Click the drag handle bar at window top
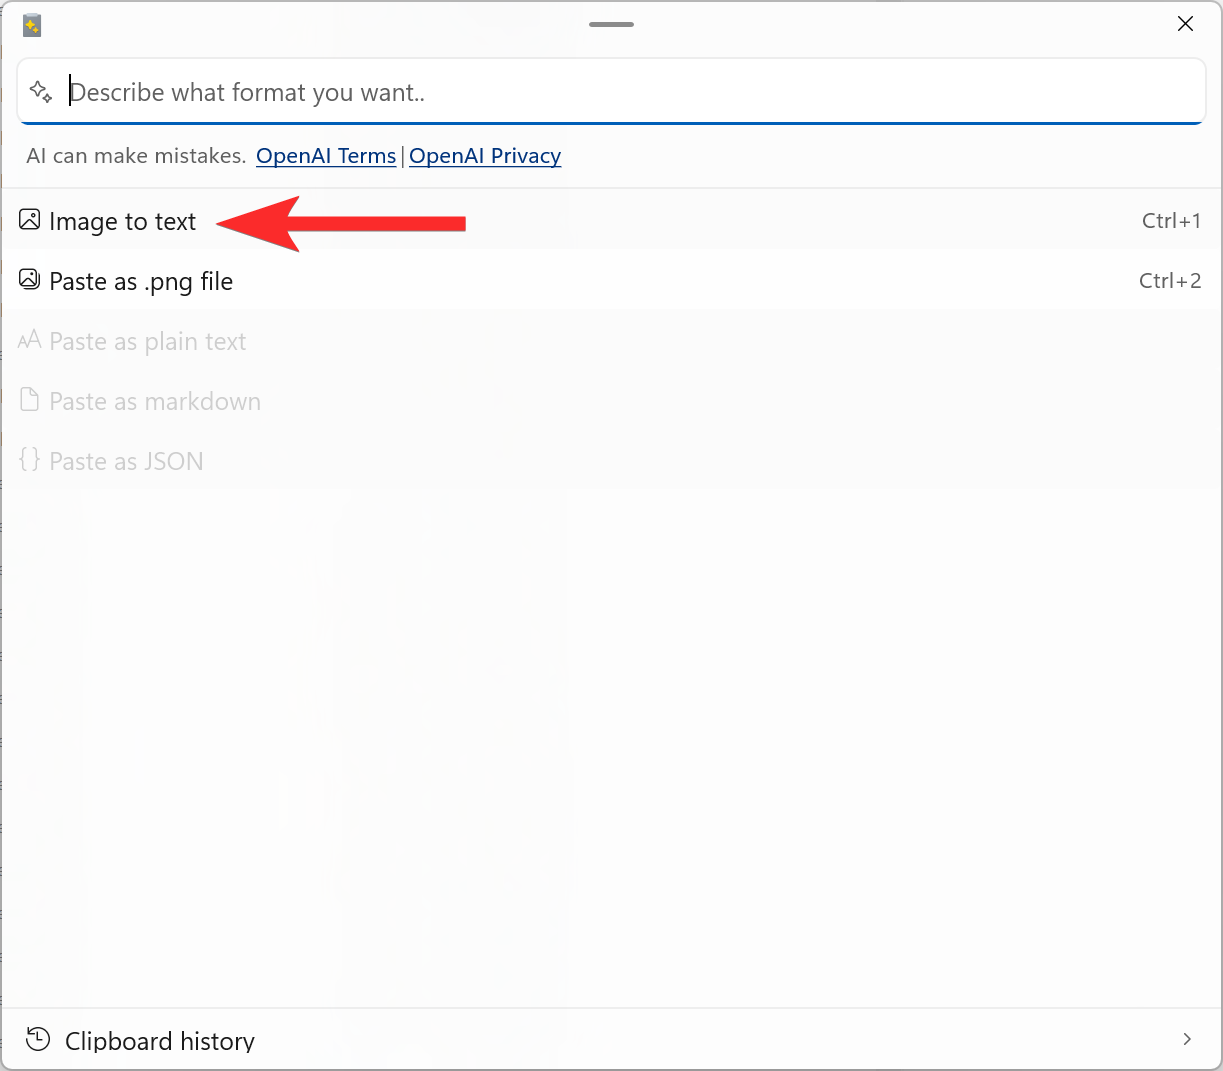 611,24
